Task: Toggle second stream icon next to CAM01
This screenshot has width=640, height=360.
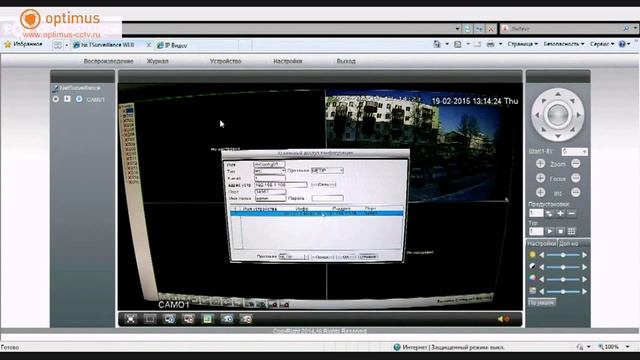Action: 67,99
